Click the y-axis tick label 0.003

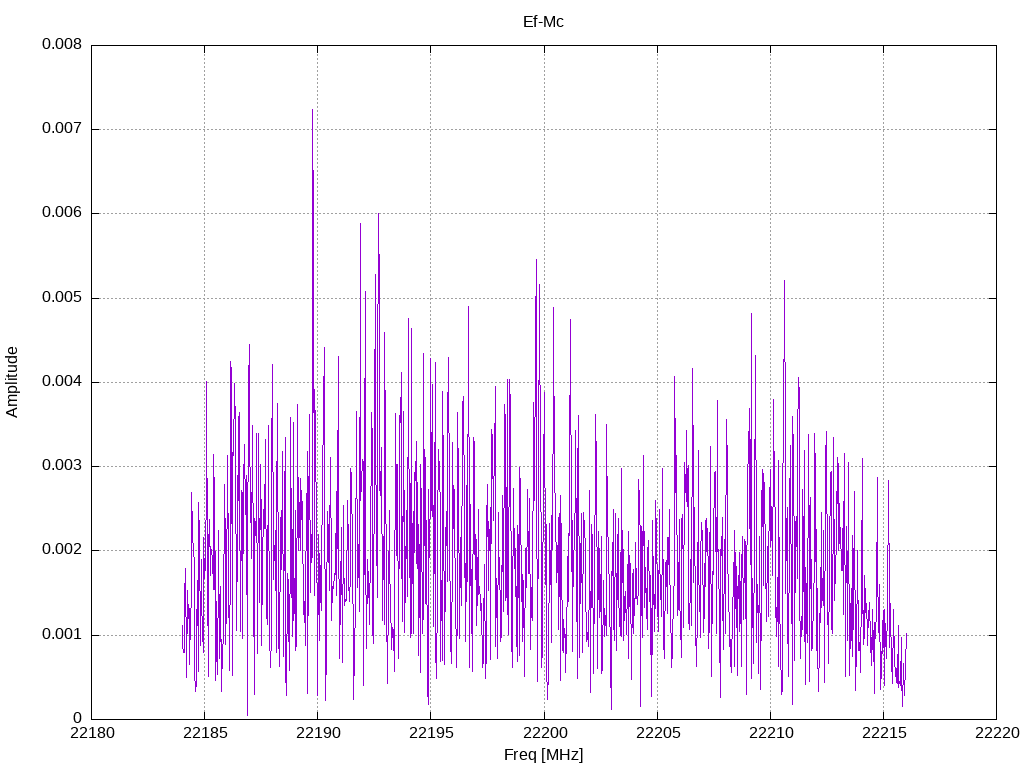(x=62, y=466)
